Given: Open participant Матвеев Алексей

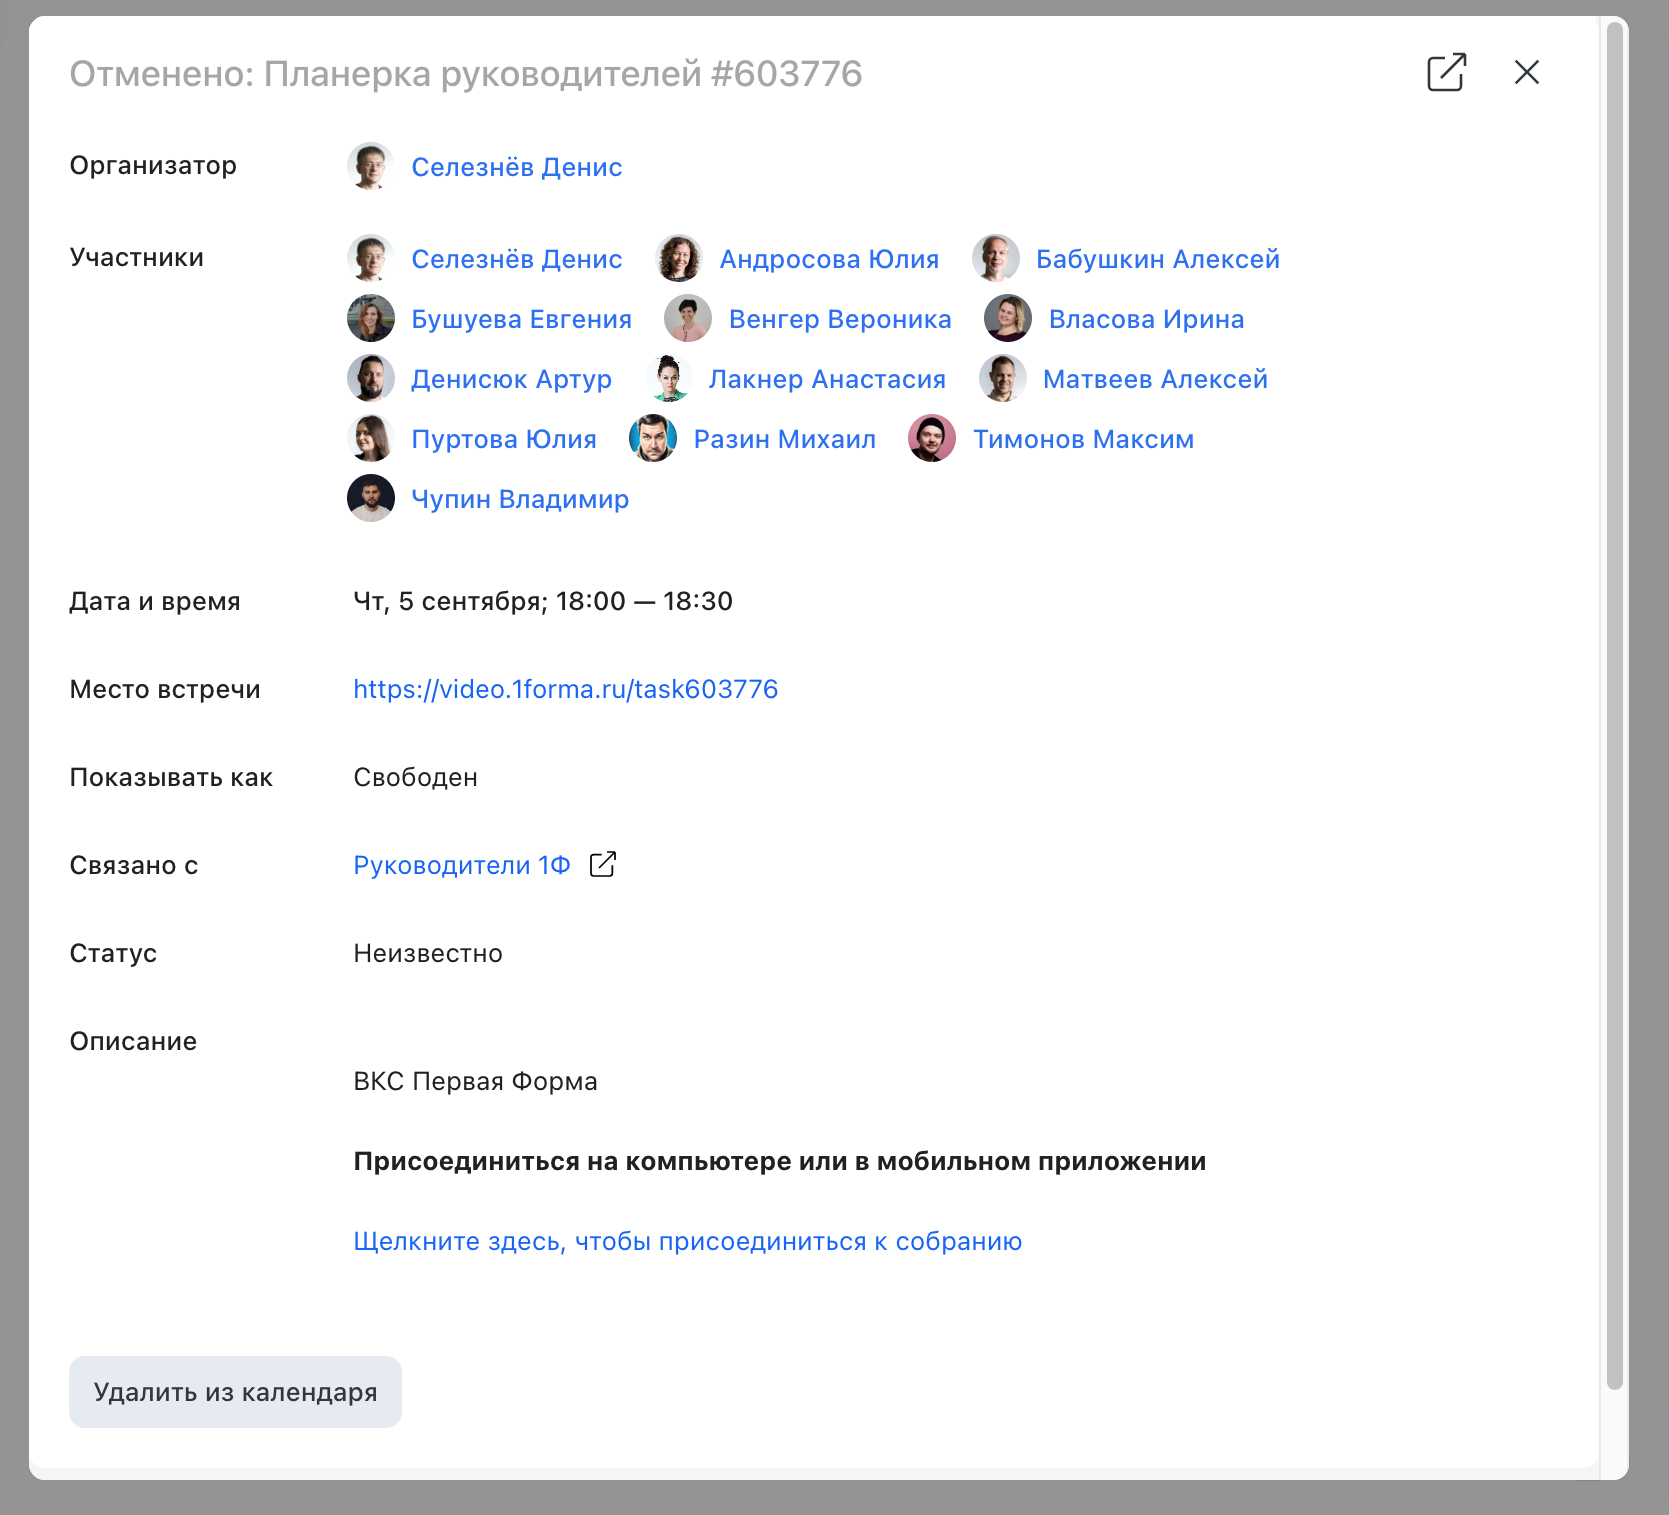Looking at the screenshot, I should coord(1155,379).
